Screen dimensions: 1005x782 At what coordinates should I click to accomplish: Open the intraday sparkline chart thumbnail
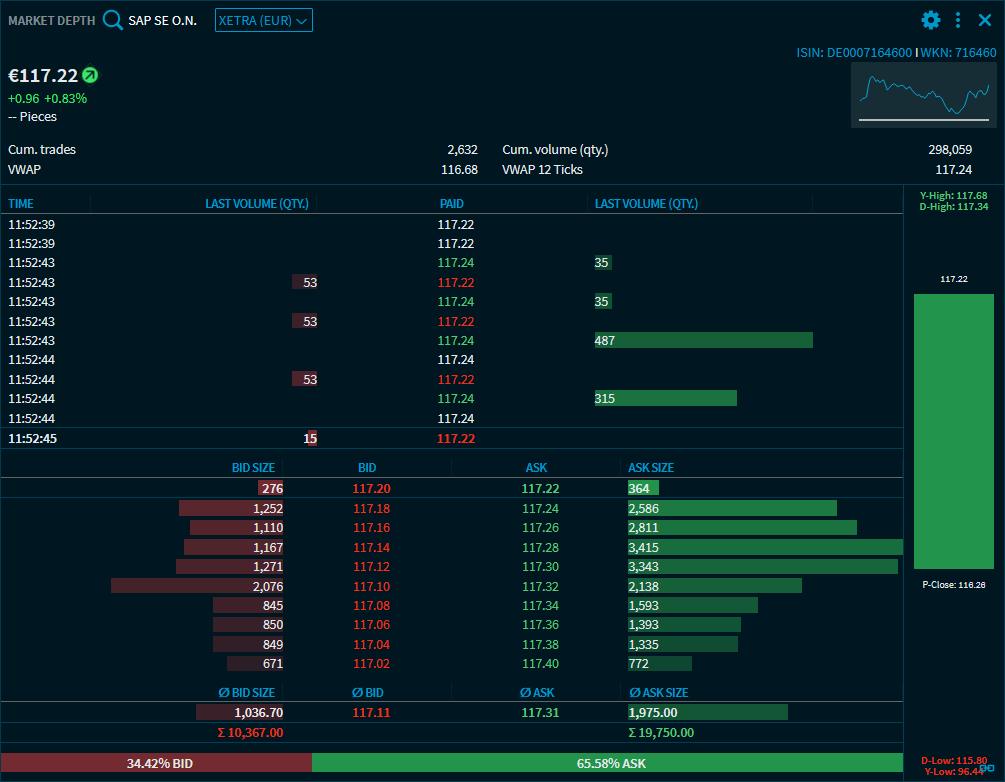[923, 95]
